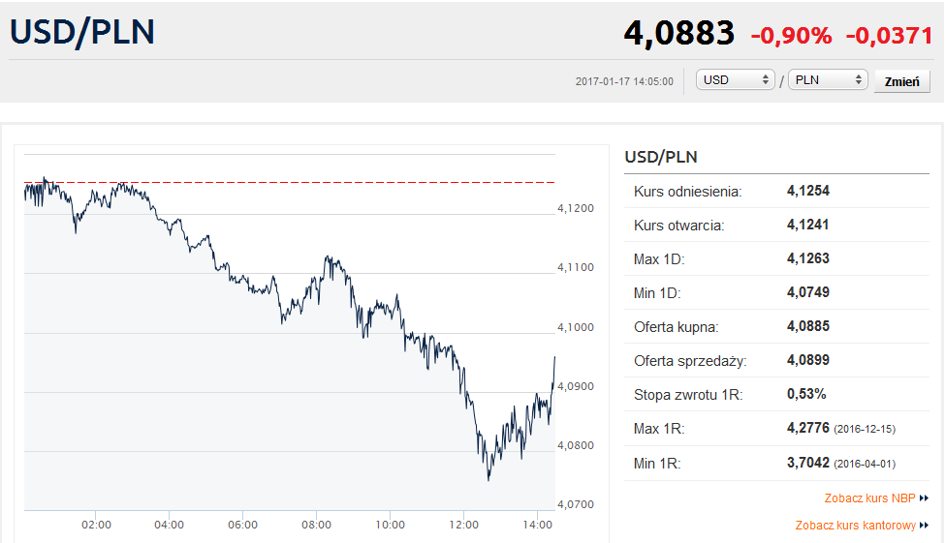Click the double-arrow icon beside Zobacz kurs NBP

pyautogui.click(x=924, y=498)
